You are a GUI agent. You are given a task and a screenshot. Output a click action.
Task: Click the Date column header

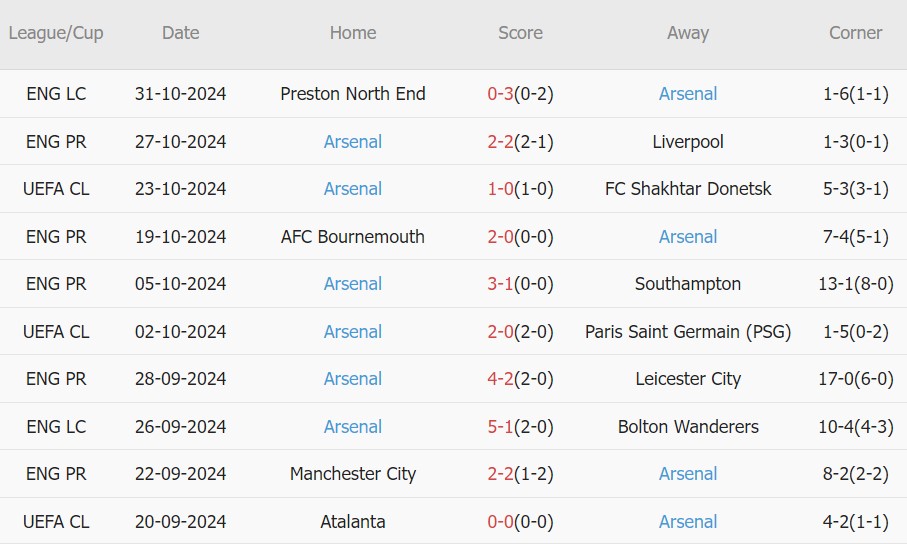(x=180, y=33)
